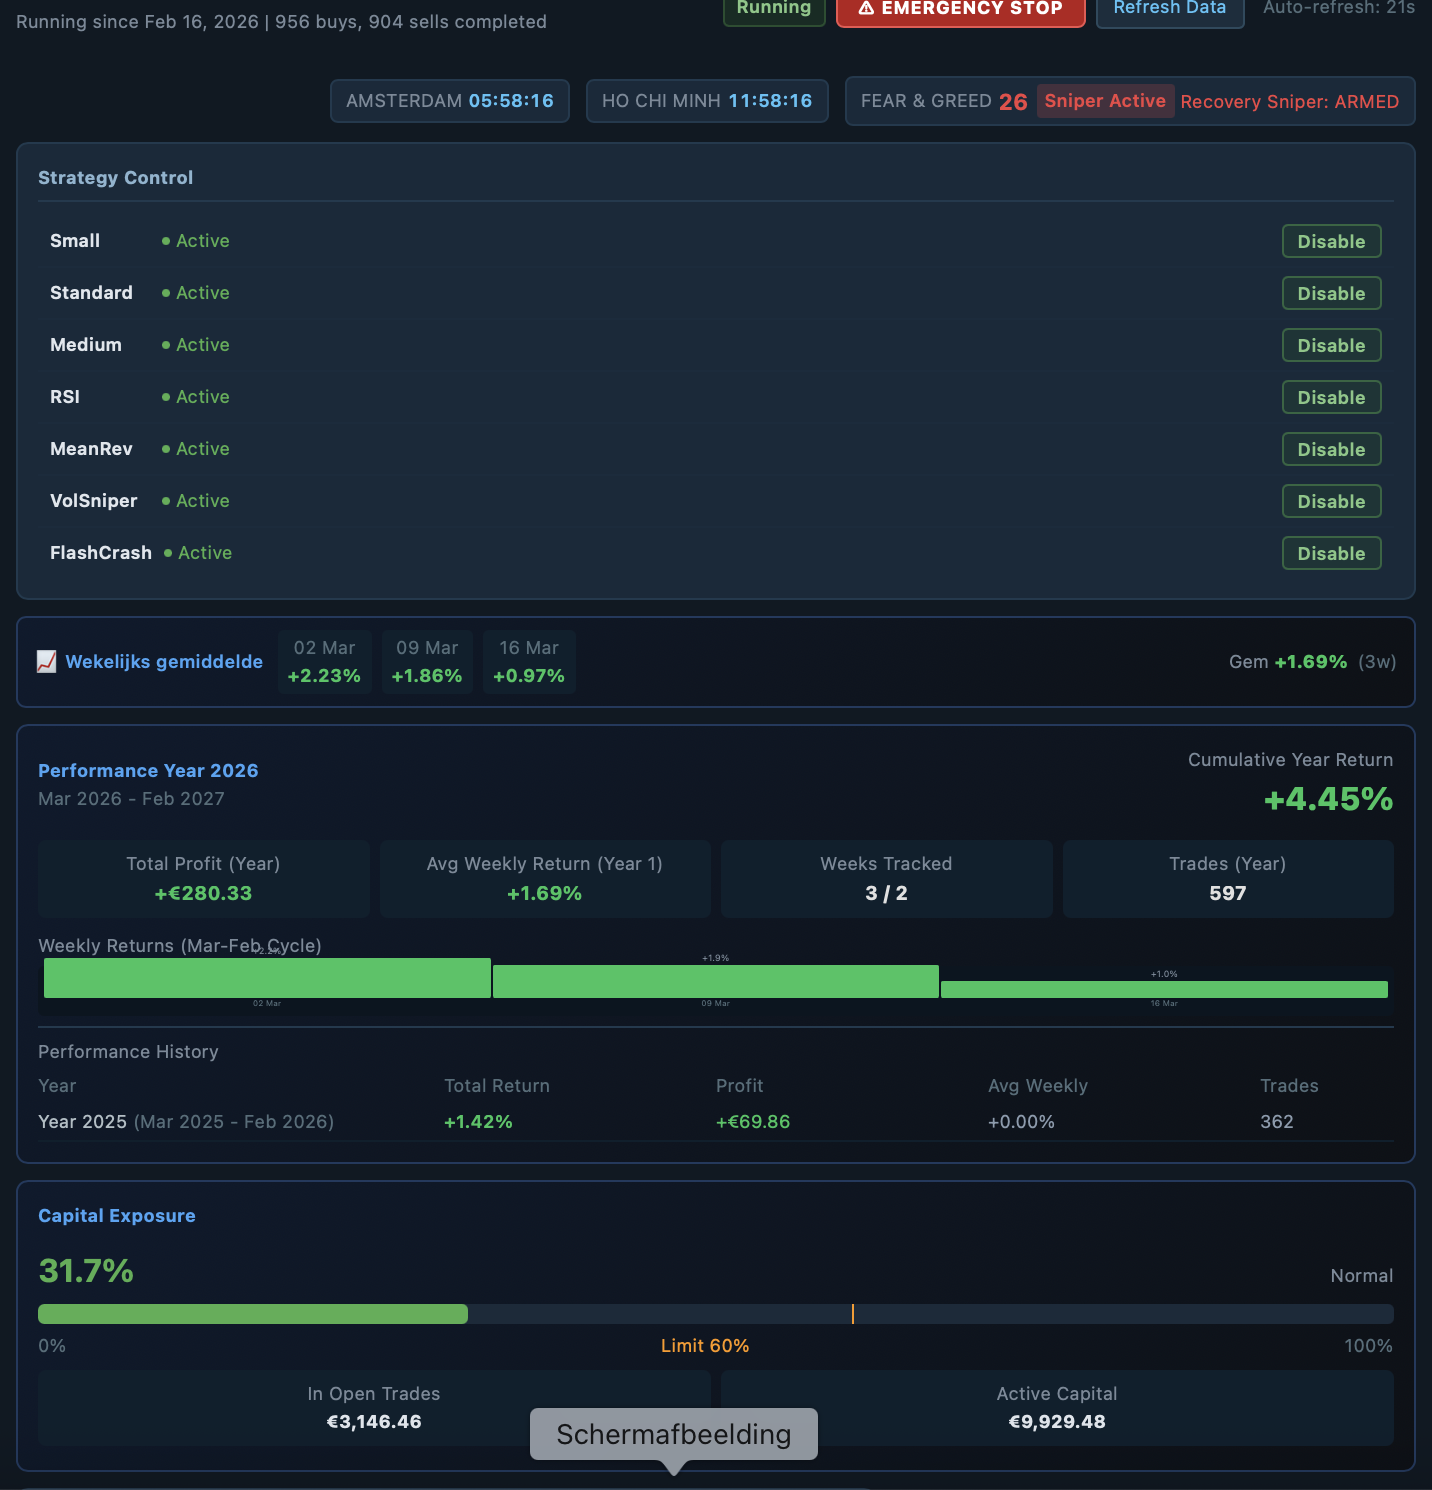This screenshot has height=1490, width=1432.
Task: Select the 02 Mar weekly return chip
Action: pyautogui.click(x=324, y=661)
